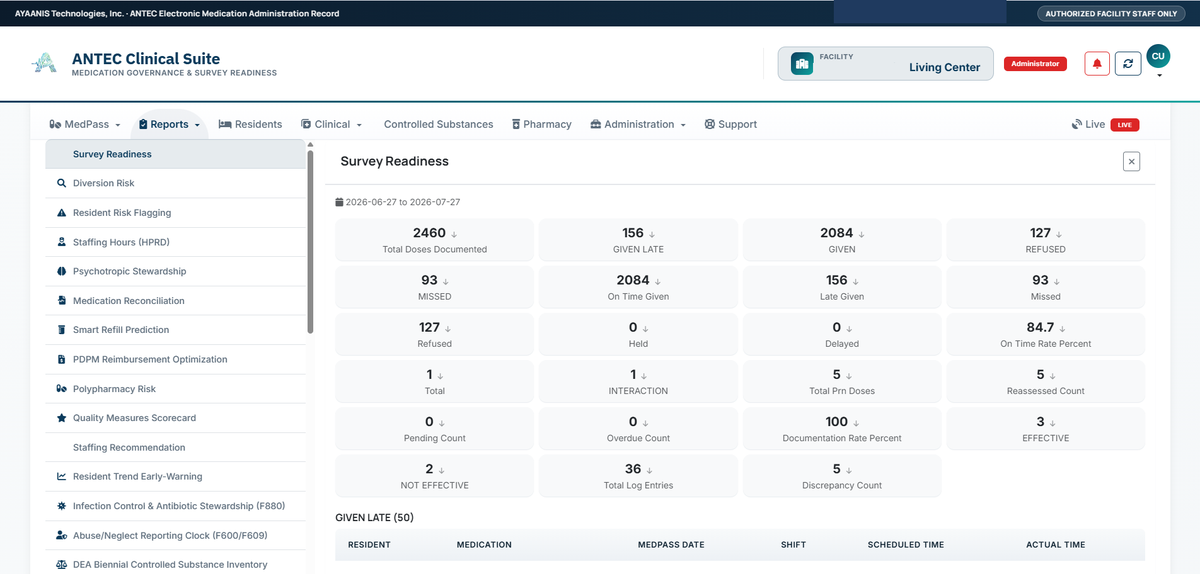Screen dimensions: 1200x574
Task: Click the Resident Trend Early-Warning chart icon
Action: click(62, 477)
